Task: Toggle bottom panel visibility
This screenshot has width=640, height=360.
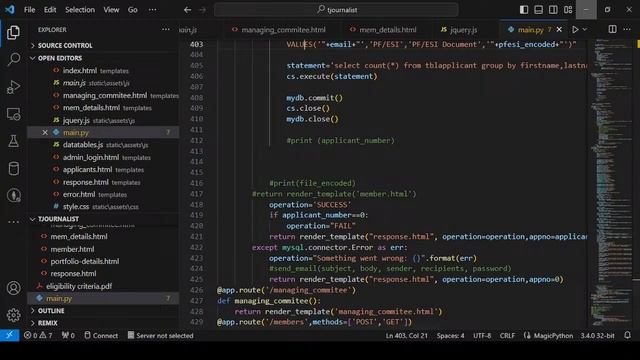Action: (538, 10)
